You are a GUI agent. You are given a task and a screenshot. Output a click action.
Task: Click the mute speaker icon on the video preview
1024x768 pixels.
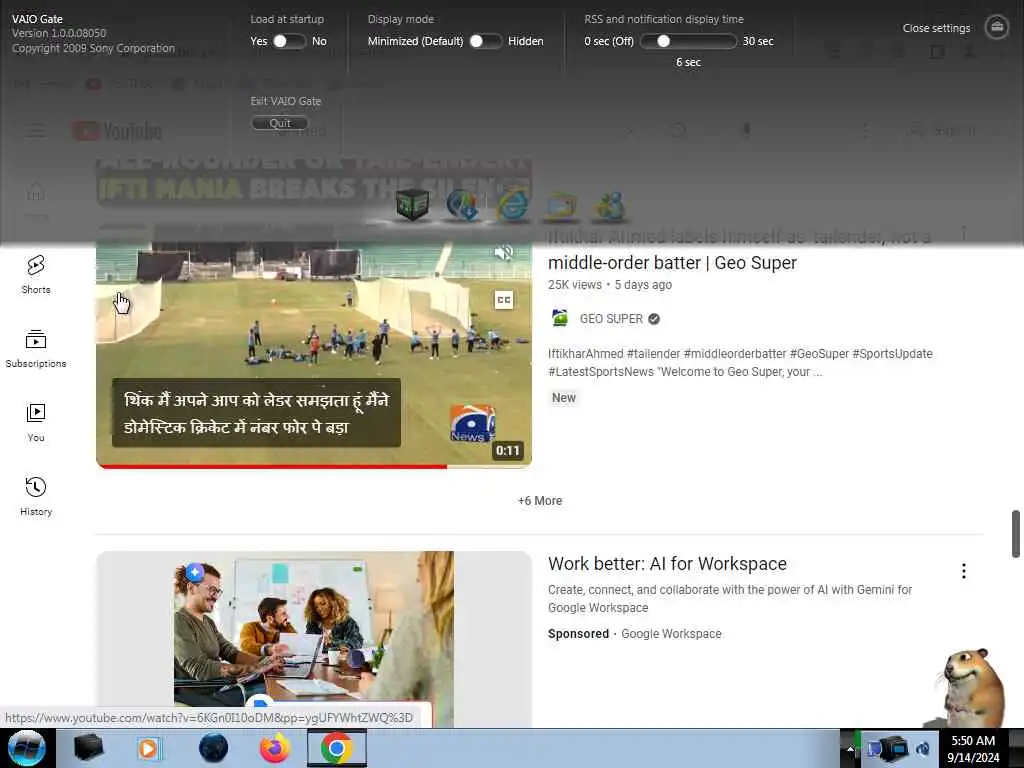[x=504, y=252]
